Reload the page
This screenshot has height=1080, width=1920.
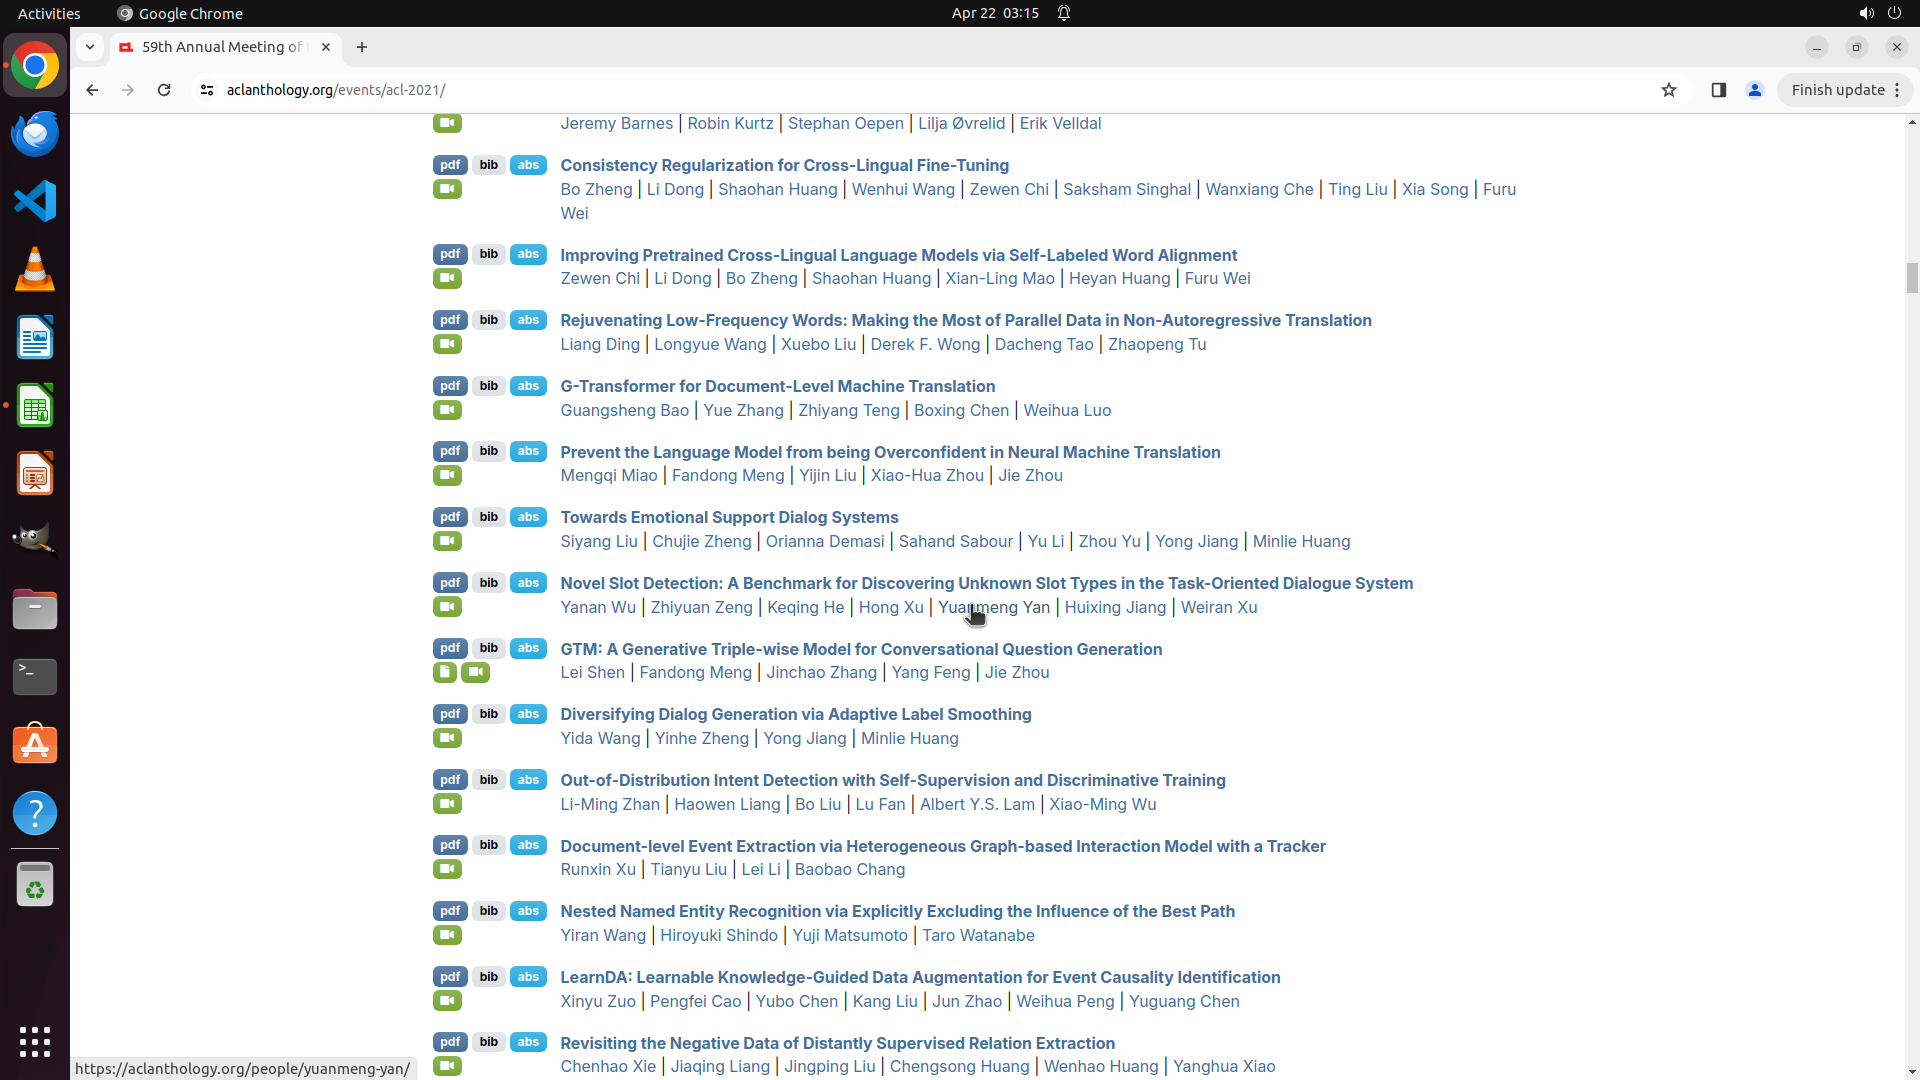coord(164,90)
